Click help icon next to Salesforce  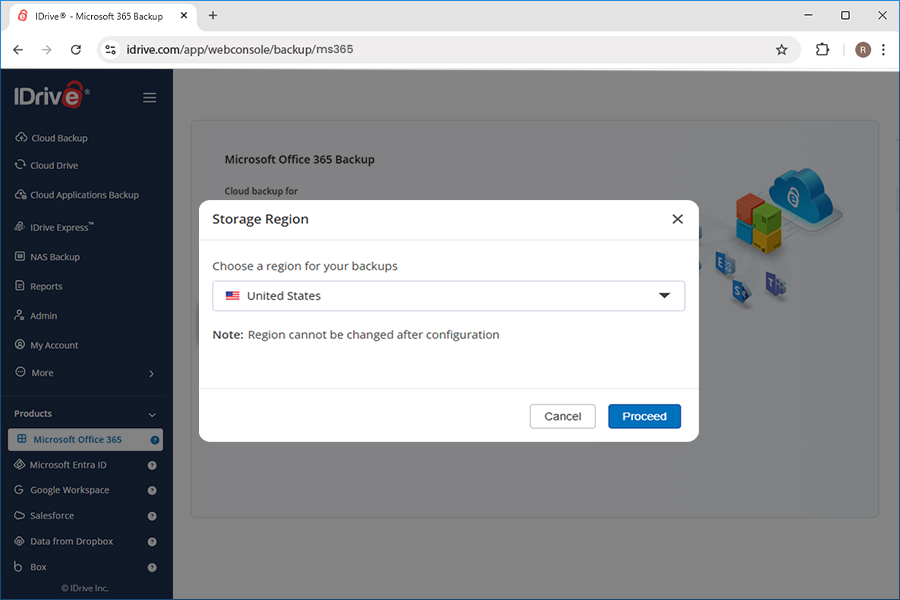[152, 516]
